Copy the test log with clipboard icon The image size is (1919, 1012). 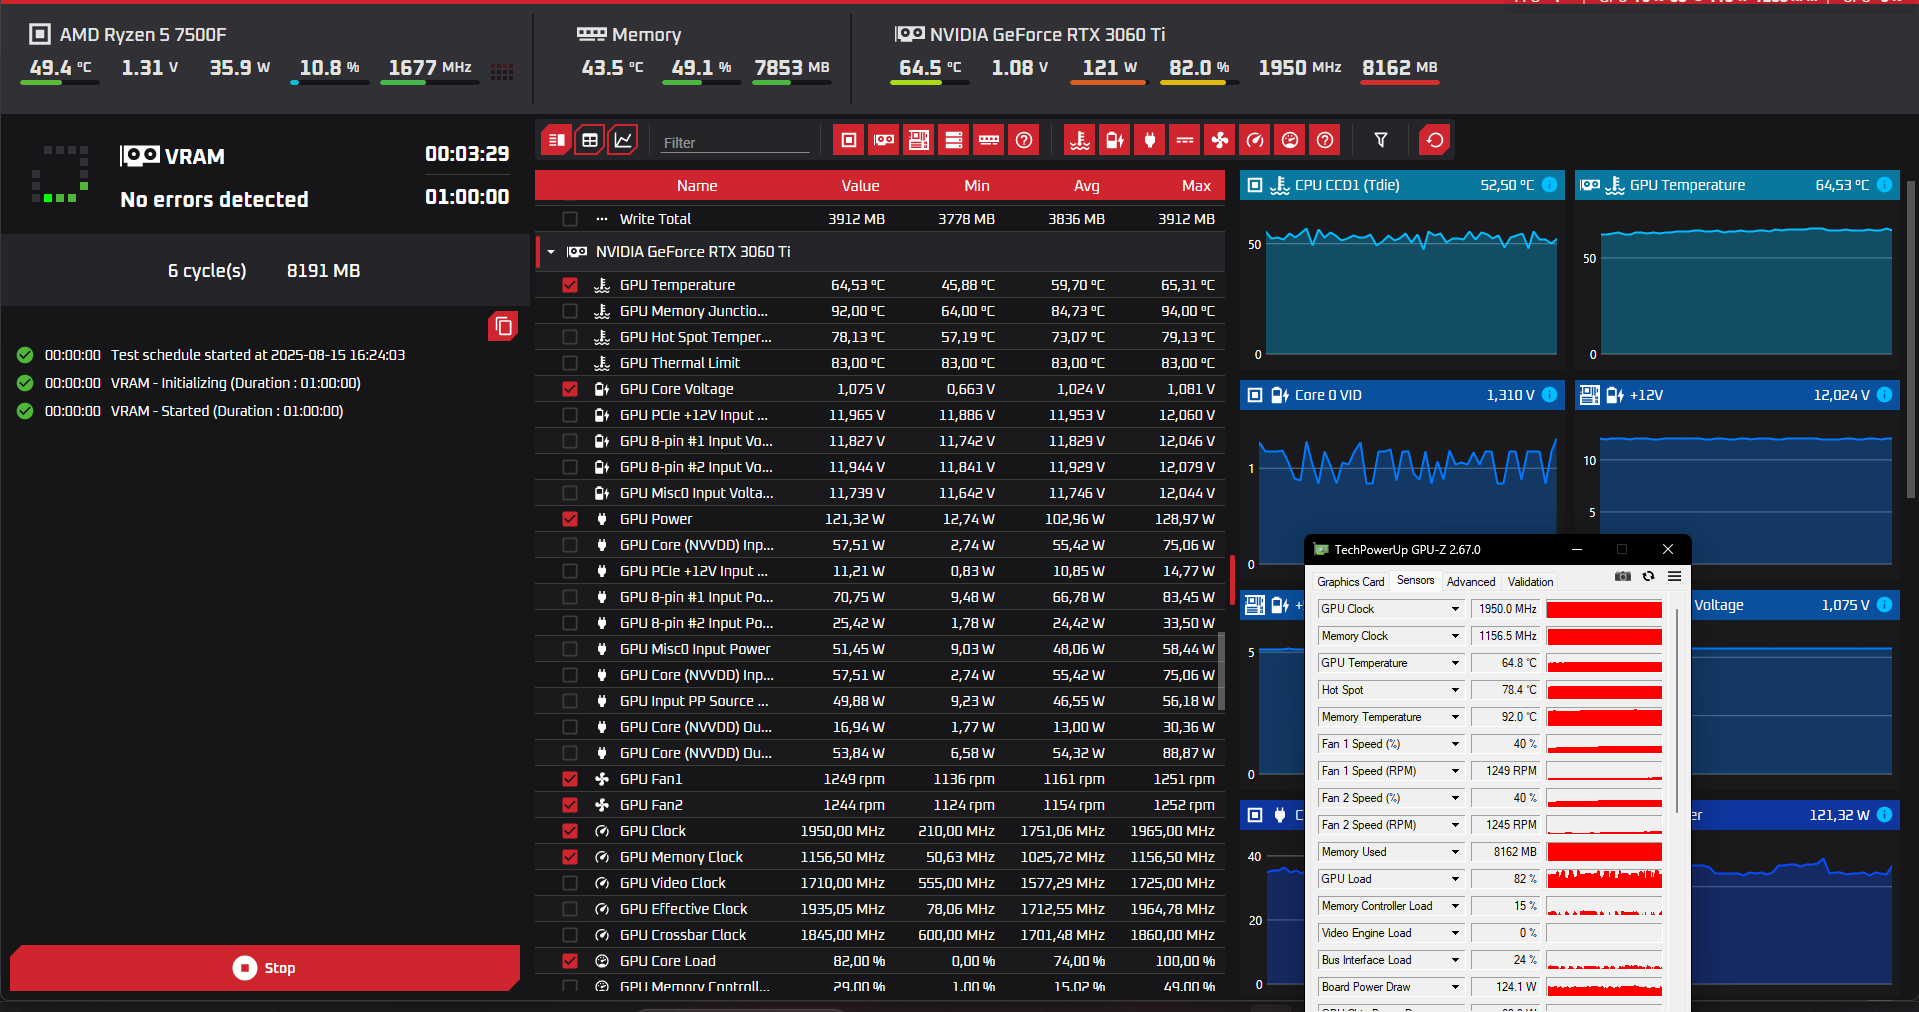click(503, 326)
